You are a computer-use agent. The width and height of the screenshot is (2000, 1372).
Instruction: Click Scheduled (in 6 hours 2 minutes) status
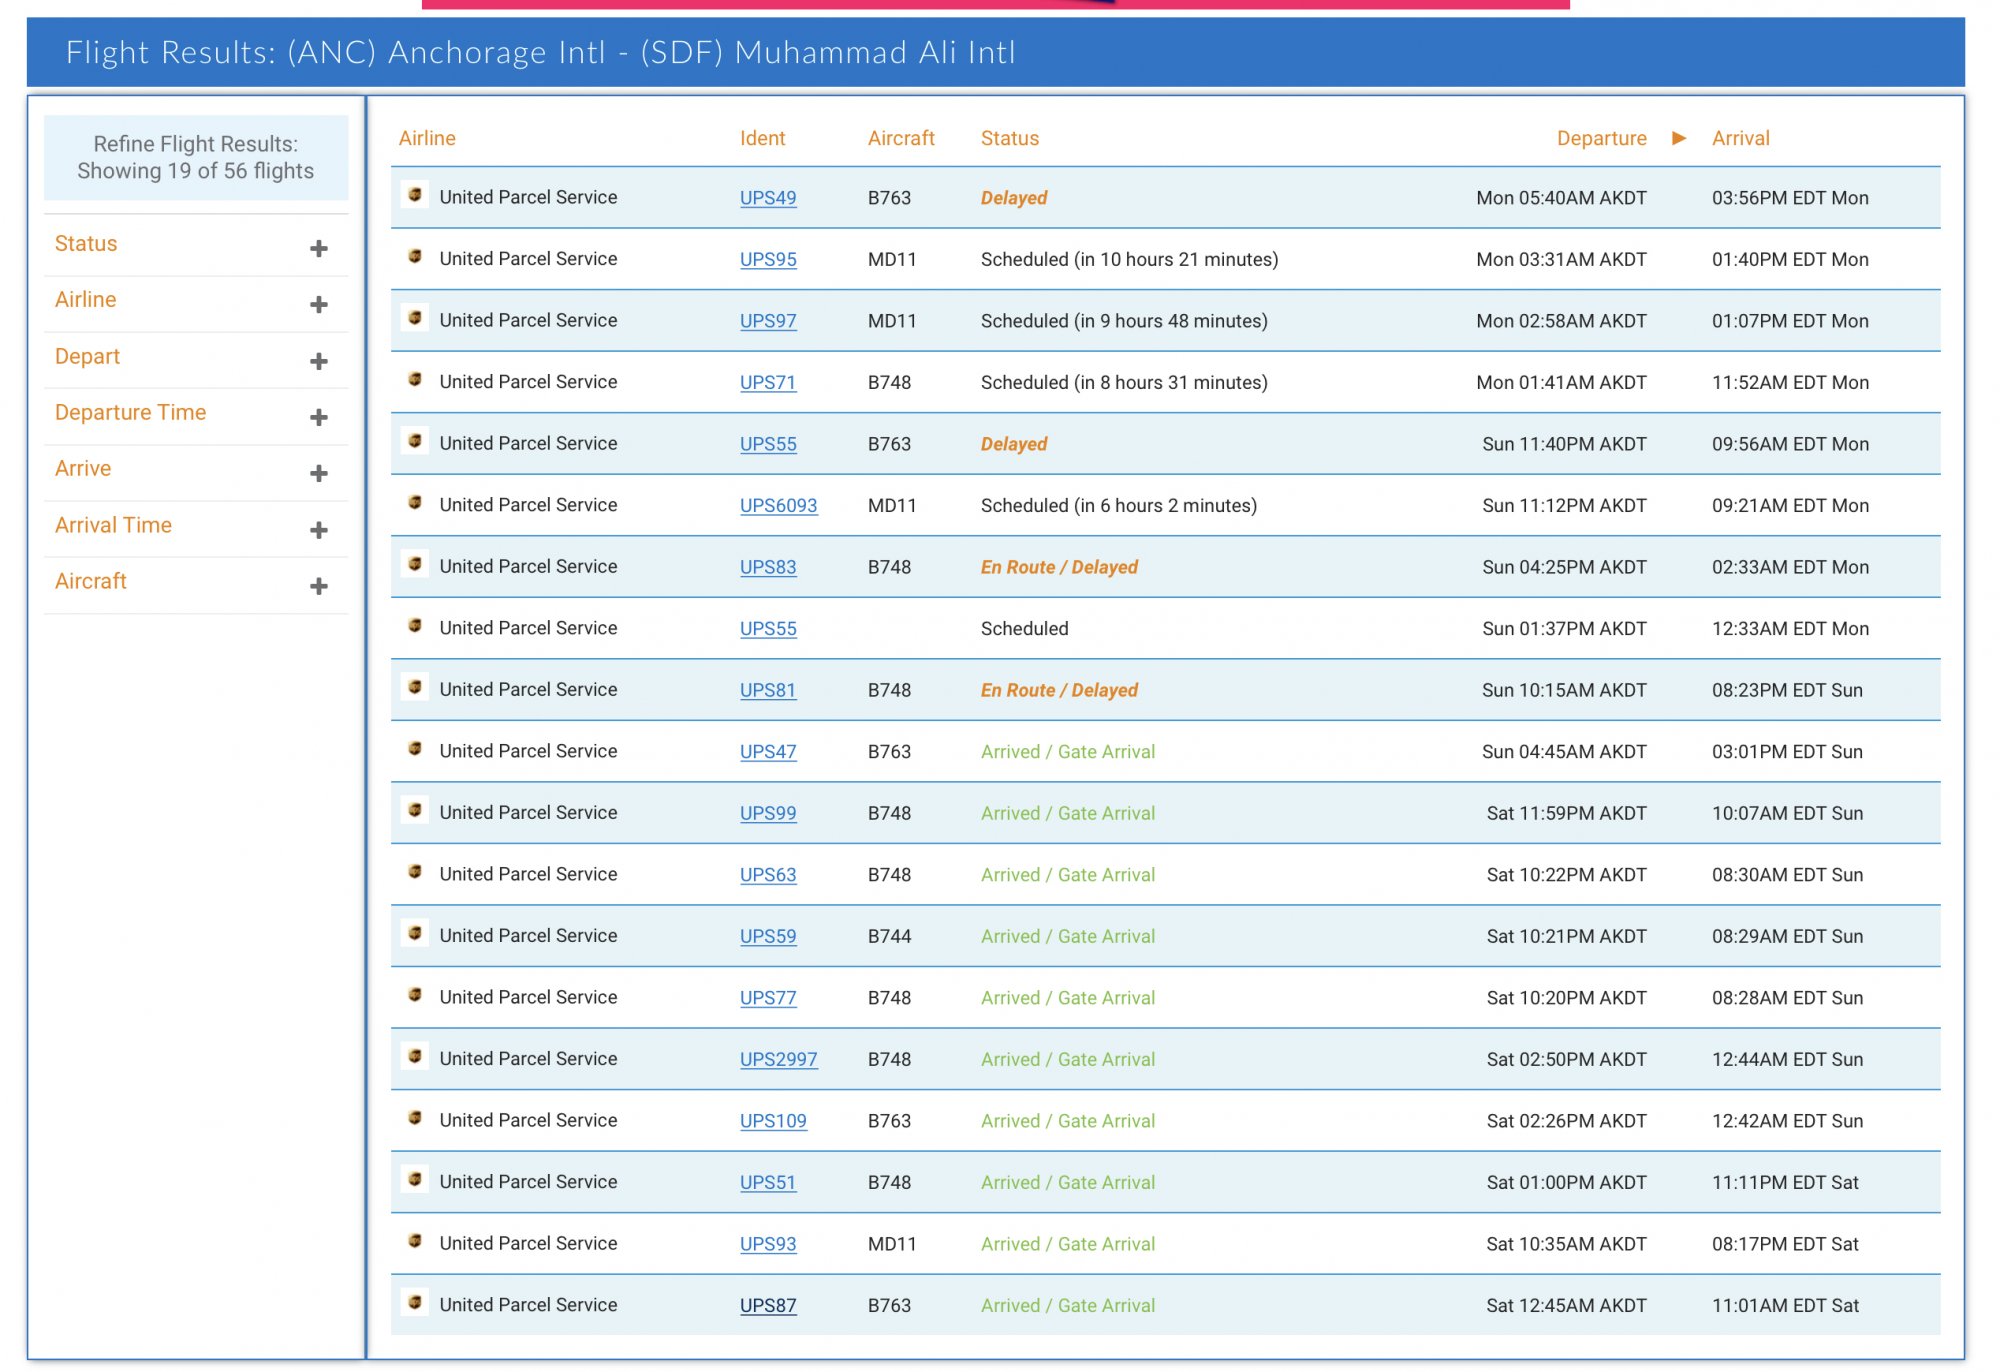pos(1118,505)
